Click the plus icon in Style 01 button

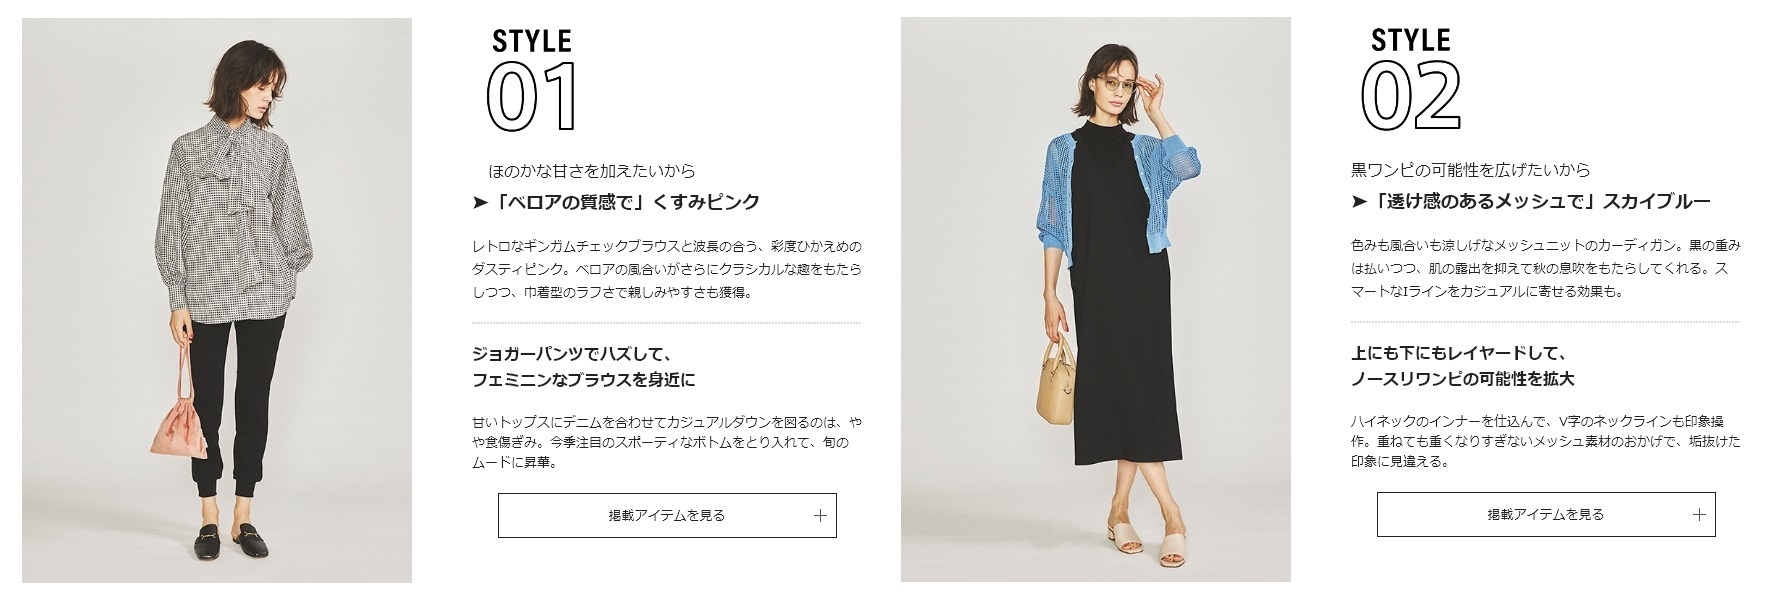[820, 516]
